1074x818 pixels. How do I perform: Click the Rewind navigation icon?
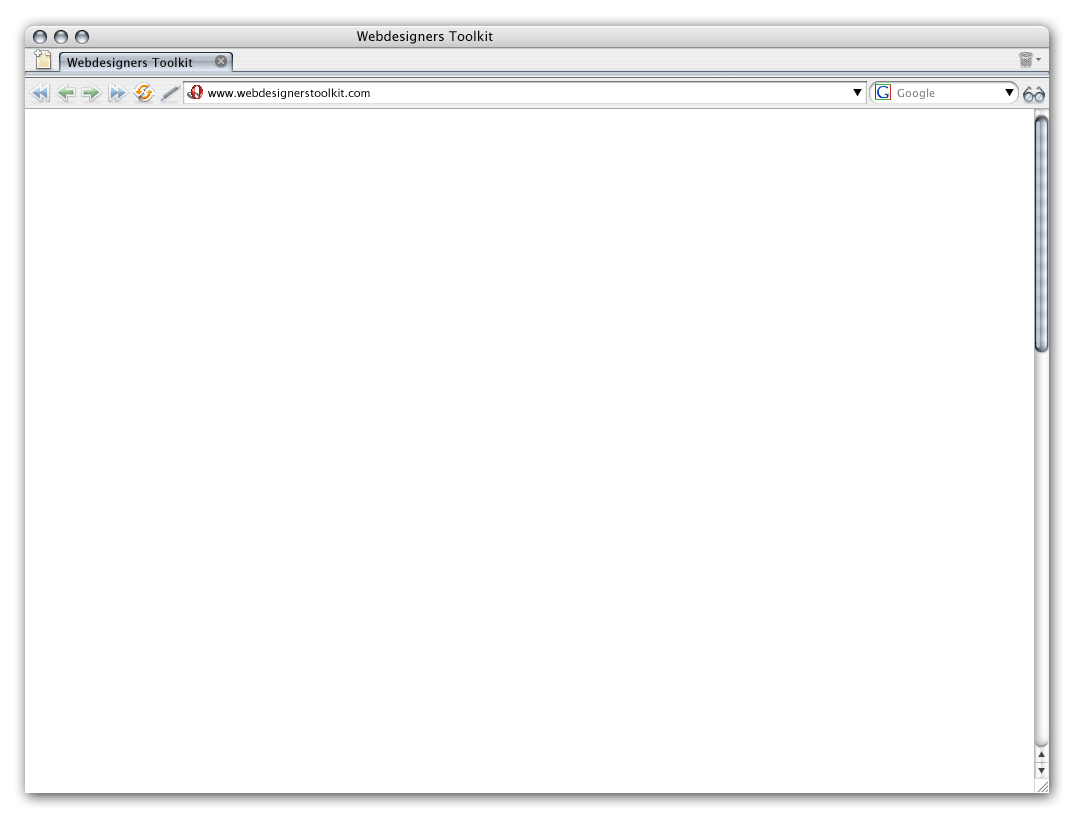[40, 92]
